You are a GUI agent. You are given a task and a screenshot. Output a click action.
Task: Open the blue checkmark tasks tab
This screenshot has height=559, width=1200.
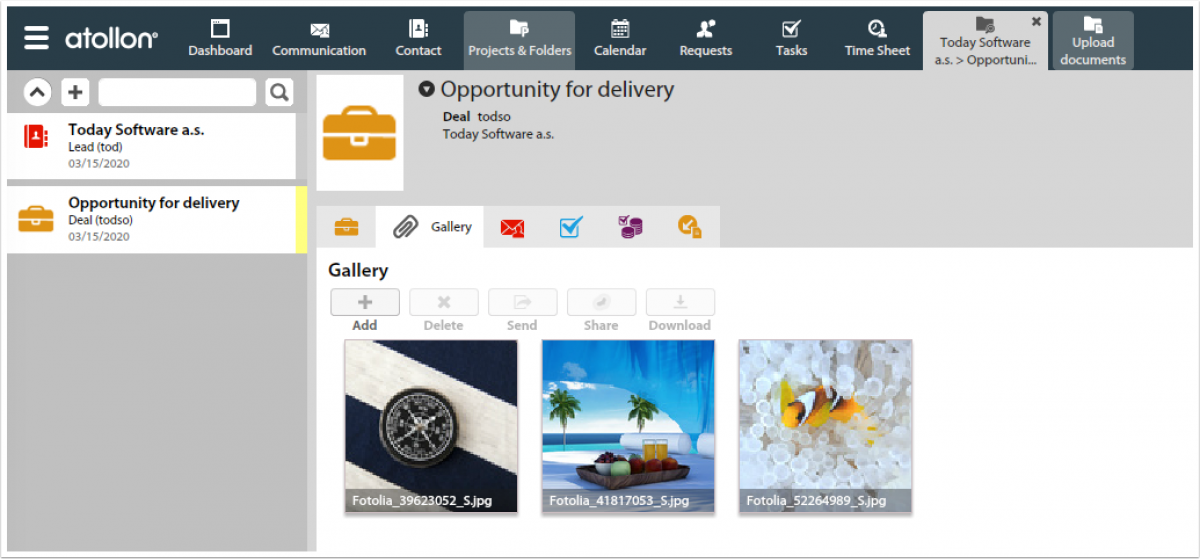(571, 227)
